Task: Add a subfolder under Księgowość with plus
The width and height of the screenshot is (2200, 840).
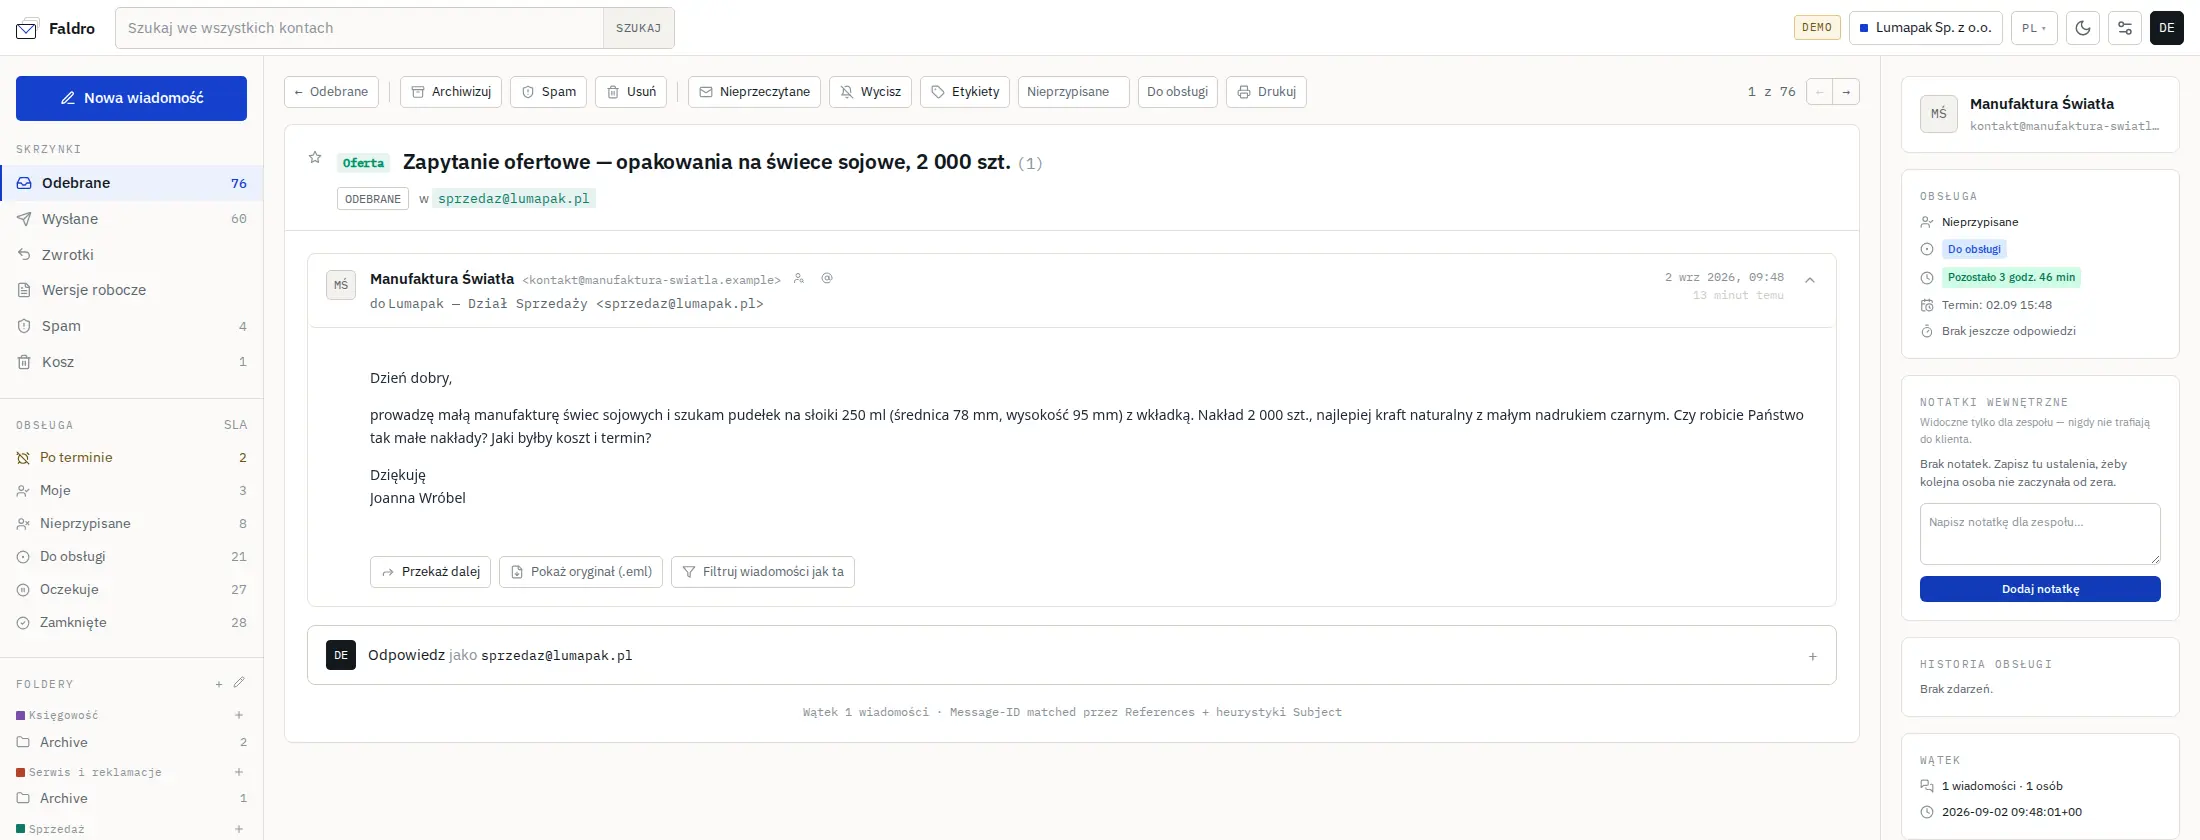Action: pos(239,715)
